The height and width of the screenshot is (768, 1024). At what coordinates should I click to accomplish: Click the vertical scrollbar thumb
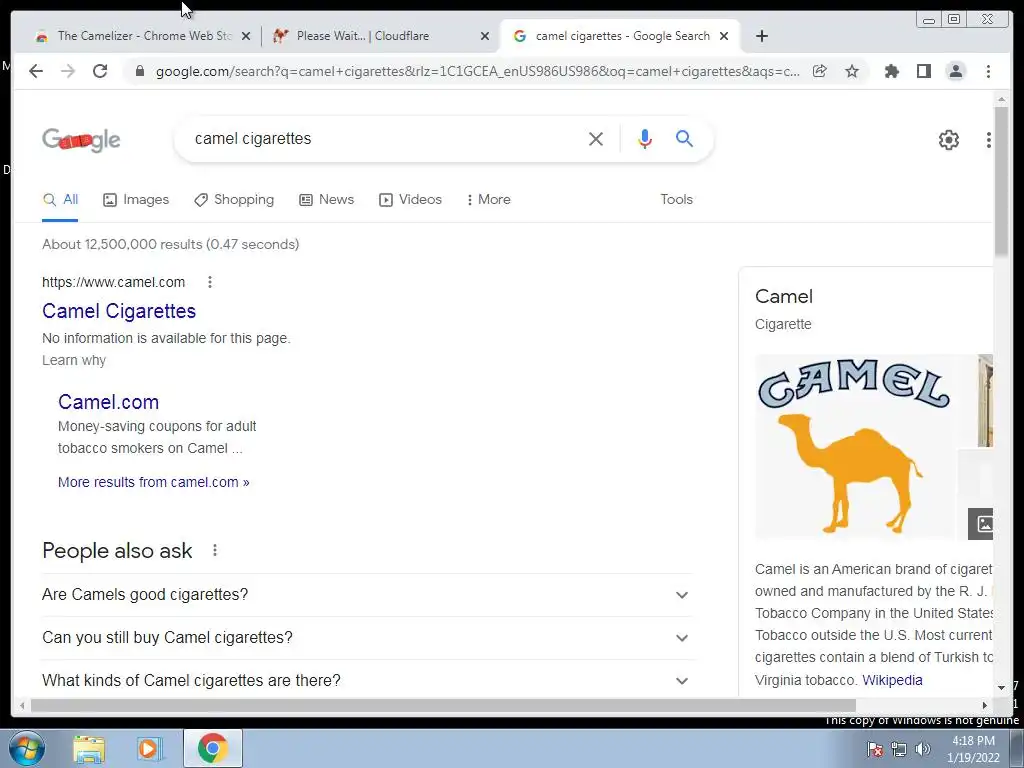[x=1001, y=181]
